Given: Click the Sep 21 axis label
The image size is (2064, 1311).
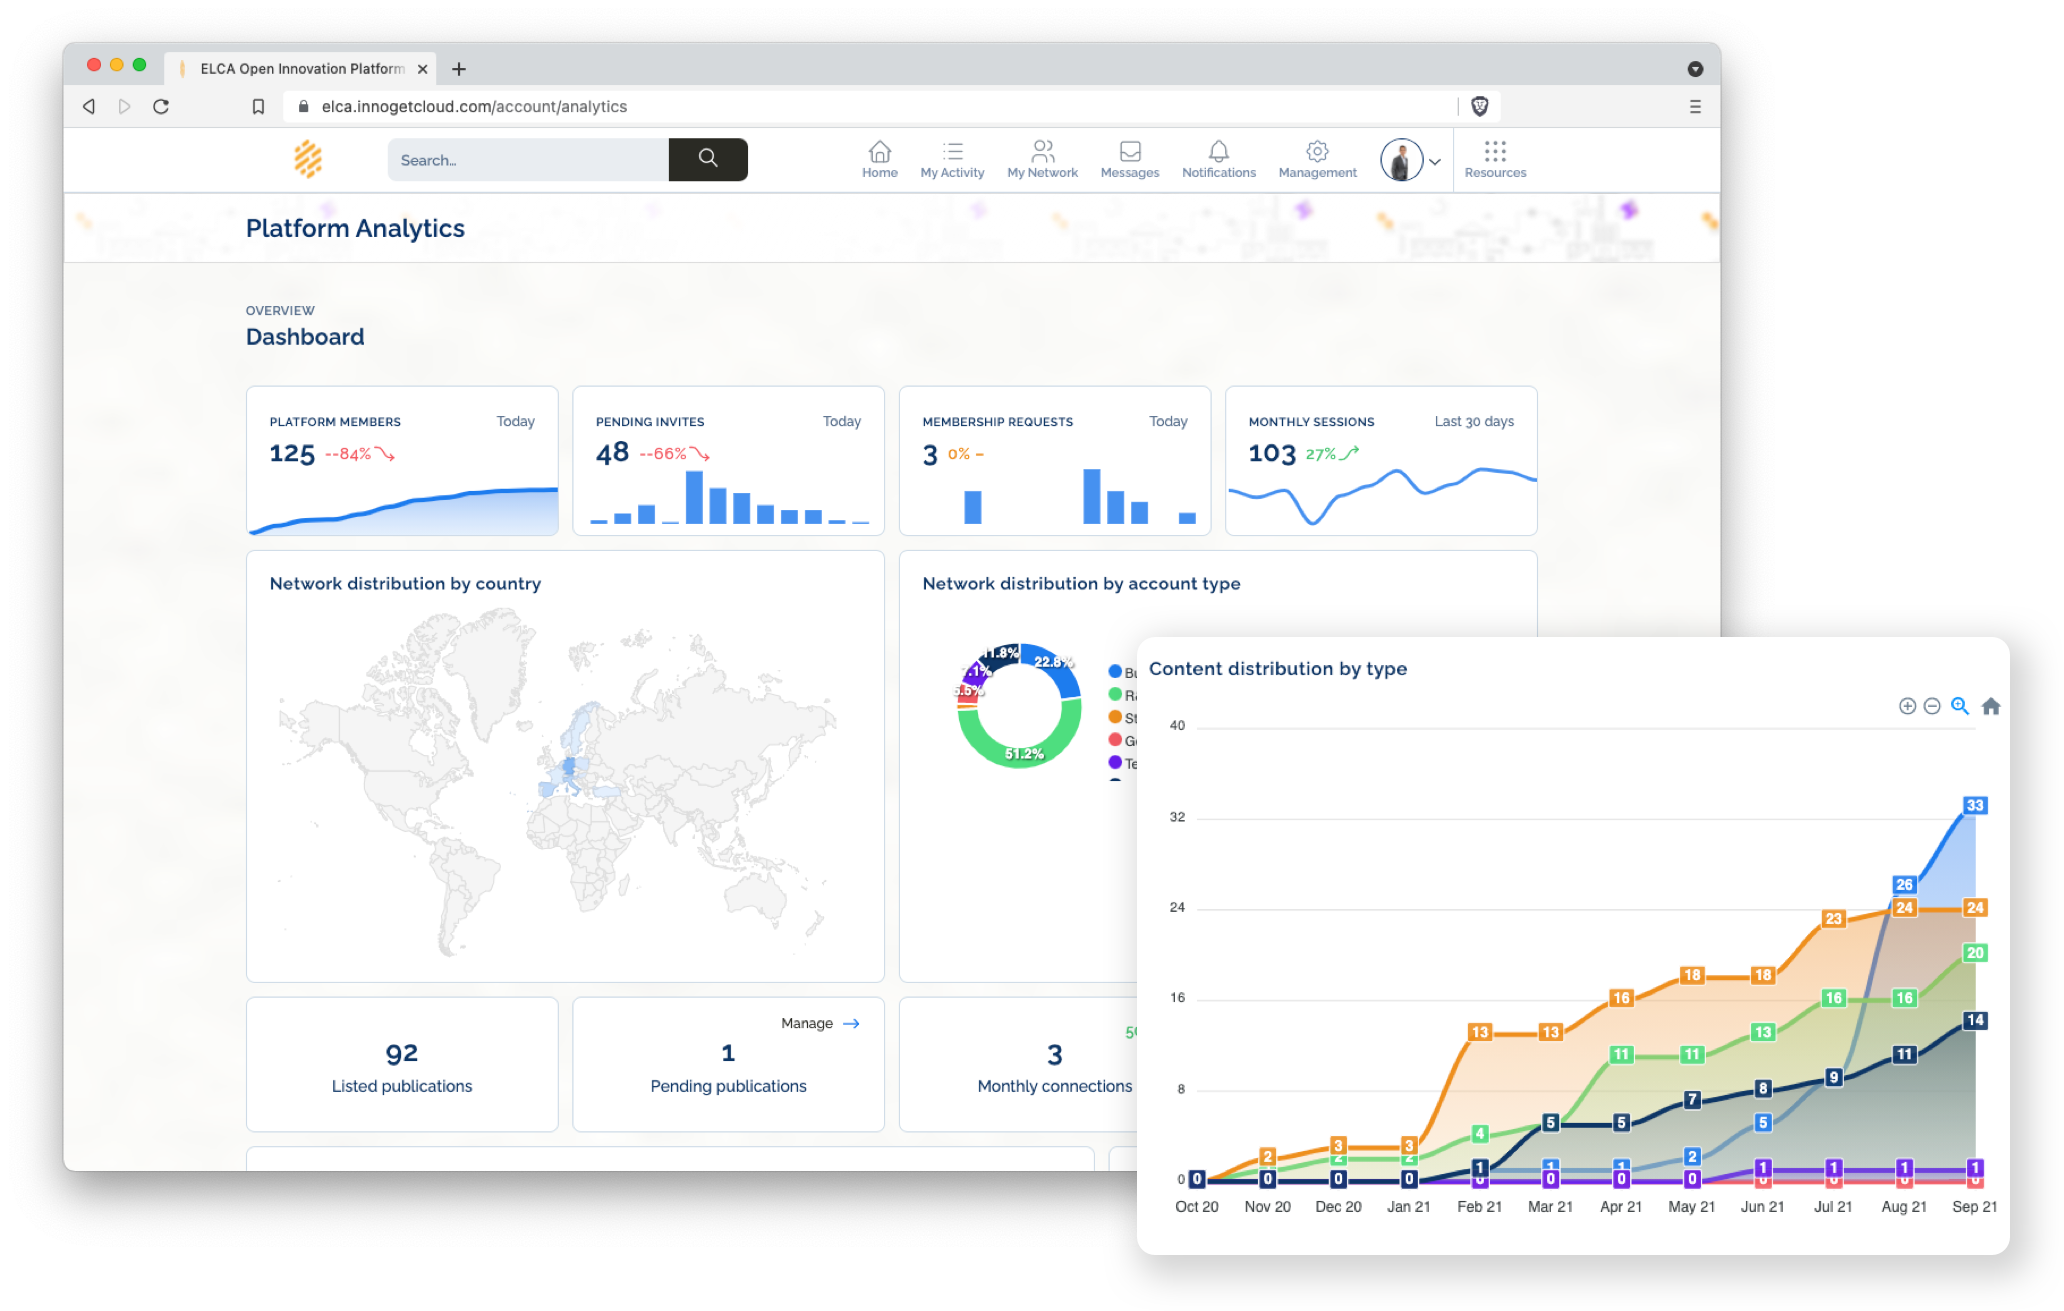Looking at the screenshot, I should 1974,1207.
